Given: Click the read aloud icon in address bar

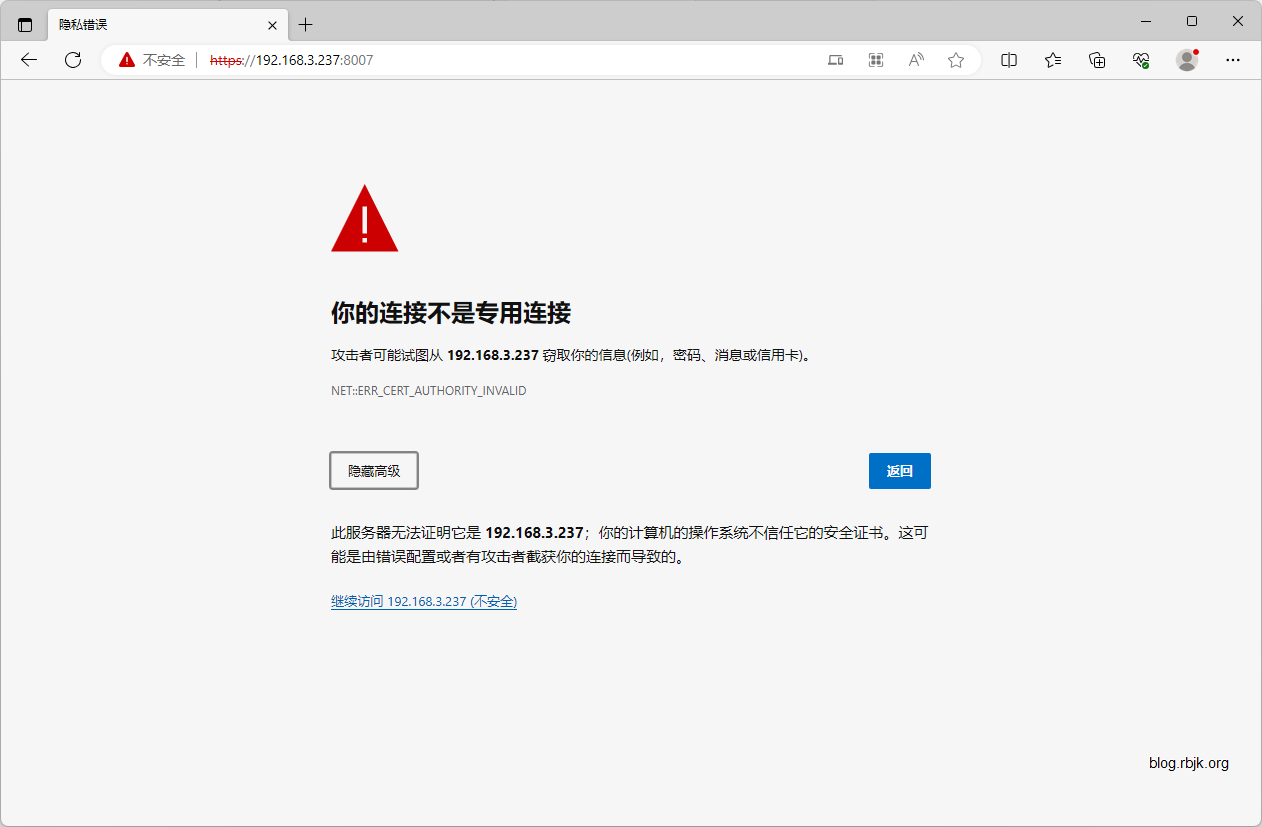Looking at the screenshot, I should pos(915,60).
